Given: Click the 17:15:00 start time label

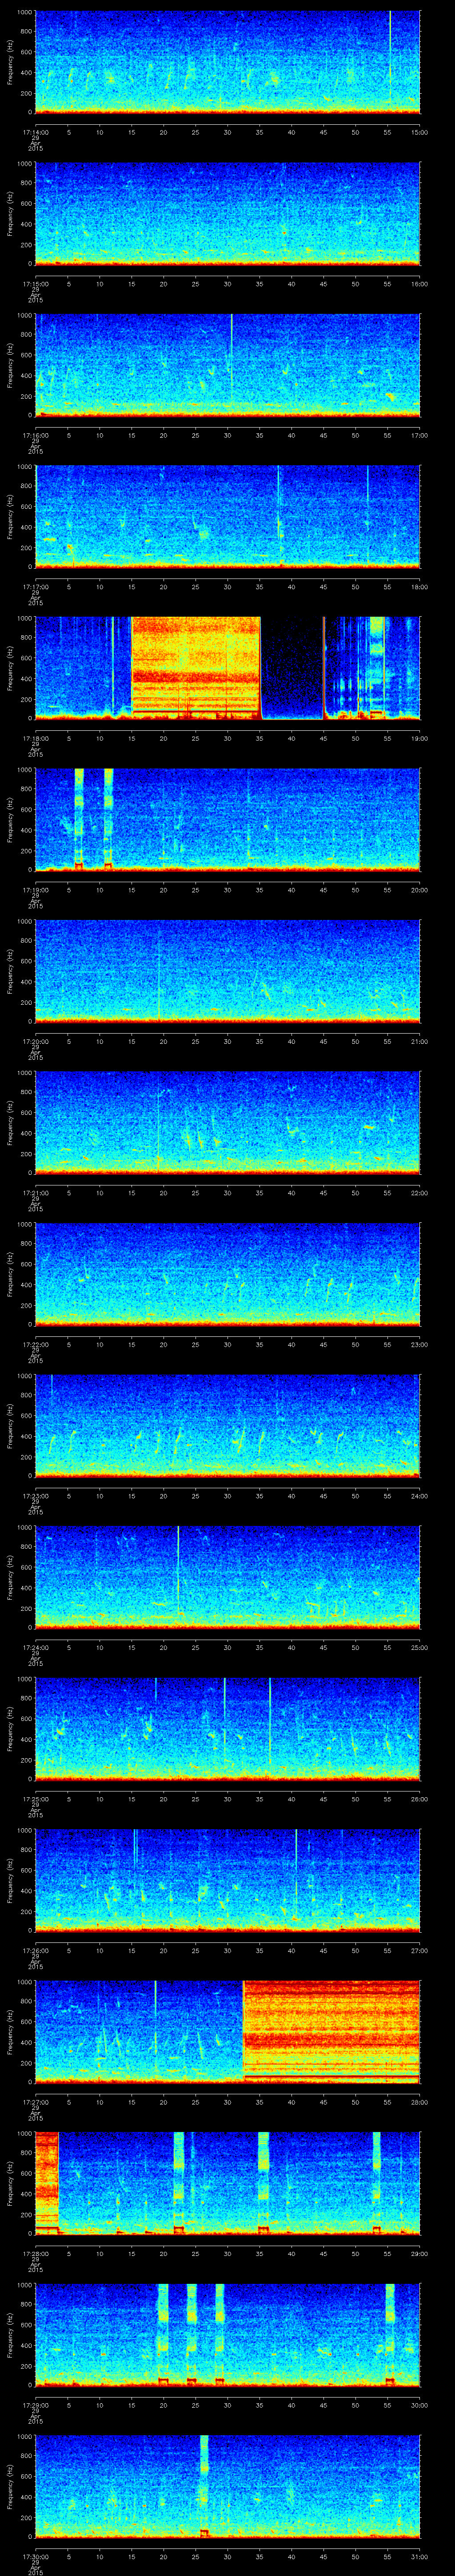Looking at the screenshot, I should (x=35, y=284).
